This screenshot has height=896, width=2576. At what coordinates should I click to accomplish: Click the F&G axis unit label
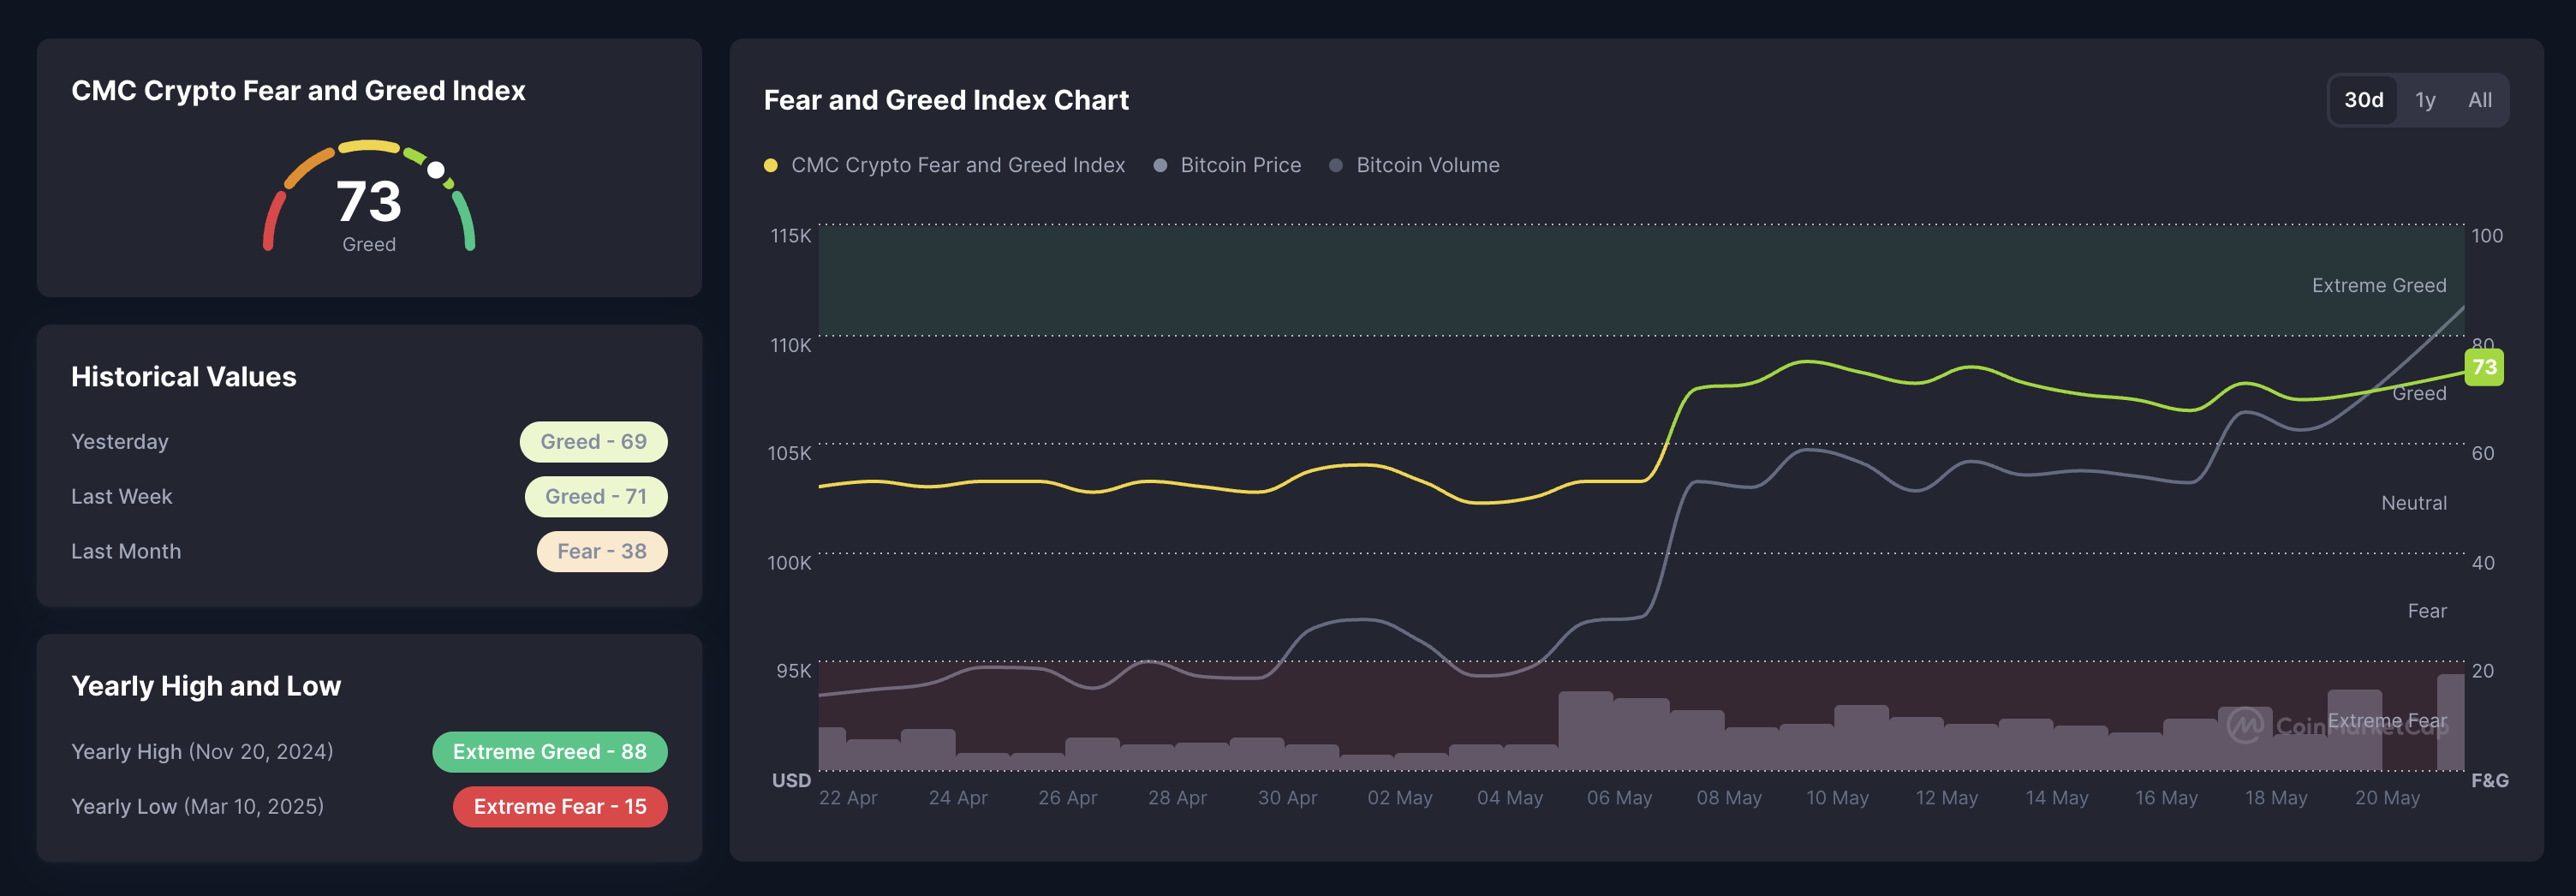(x=2489, y=780)
